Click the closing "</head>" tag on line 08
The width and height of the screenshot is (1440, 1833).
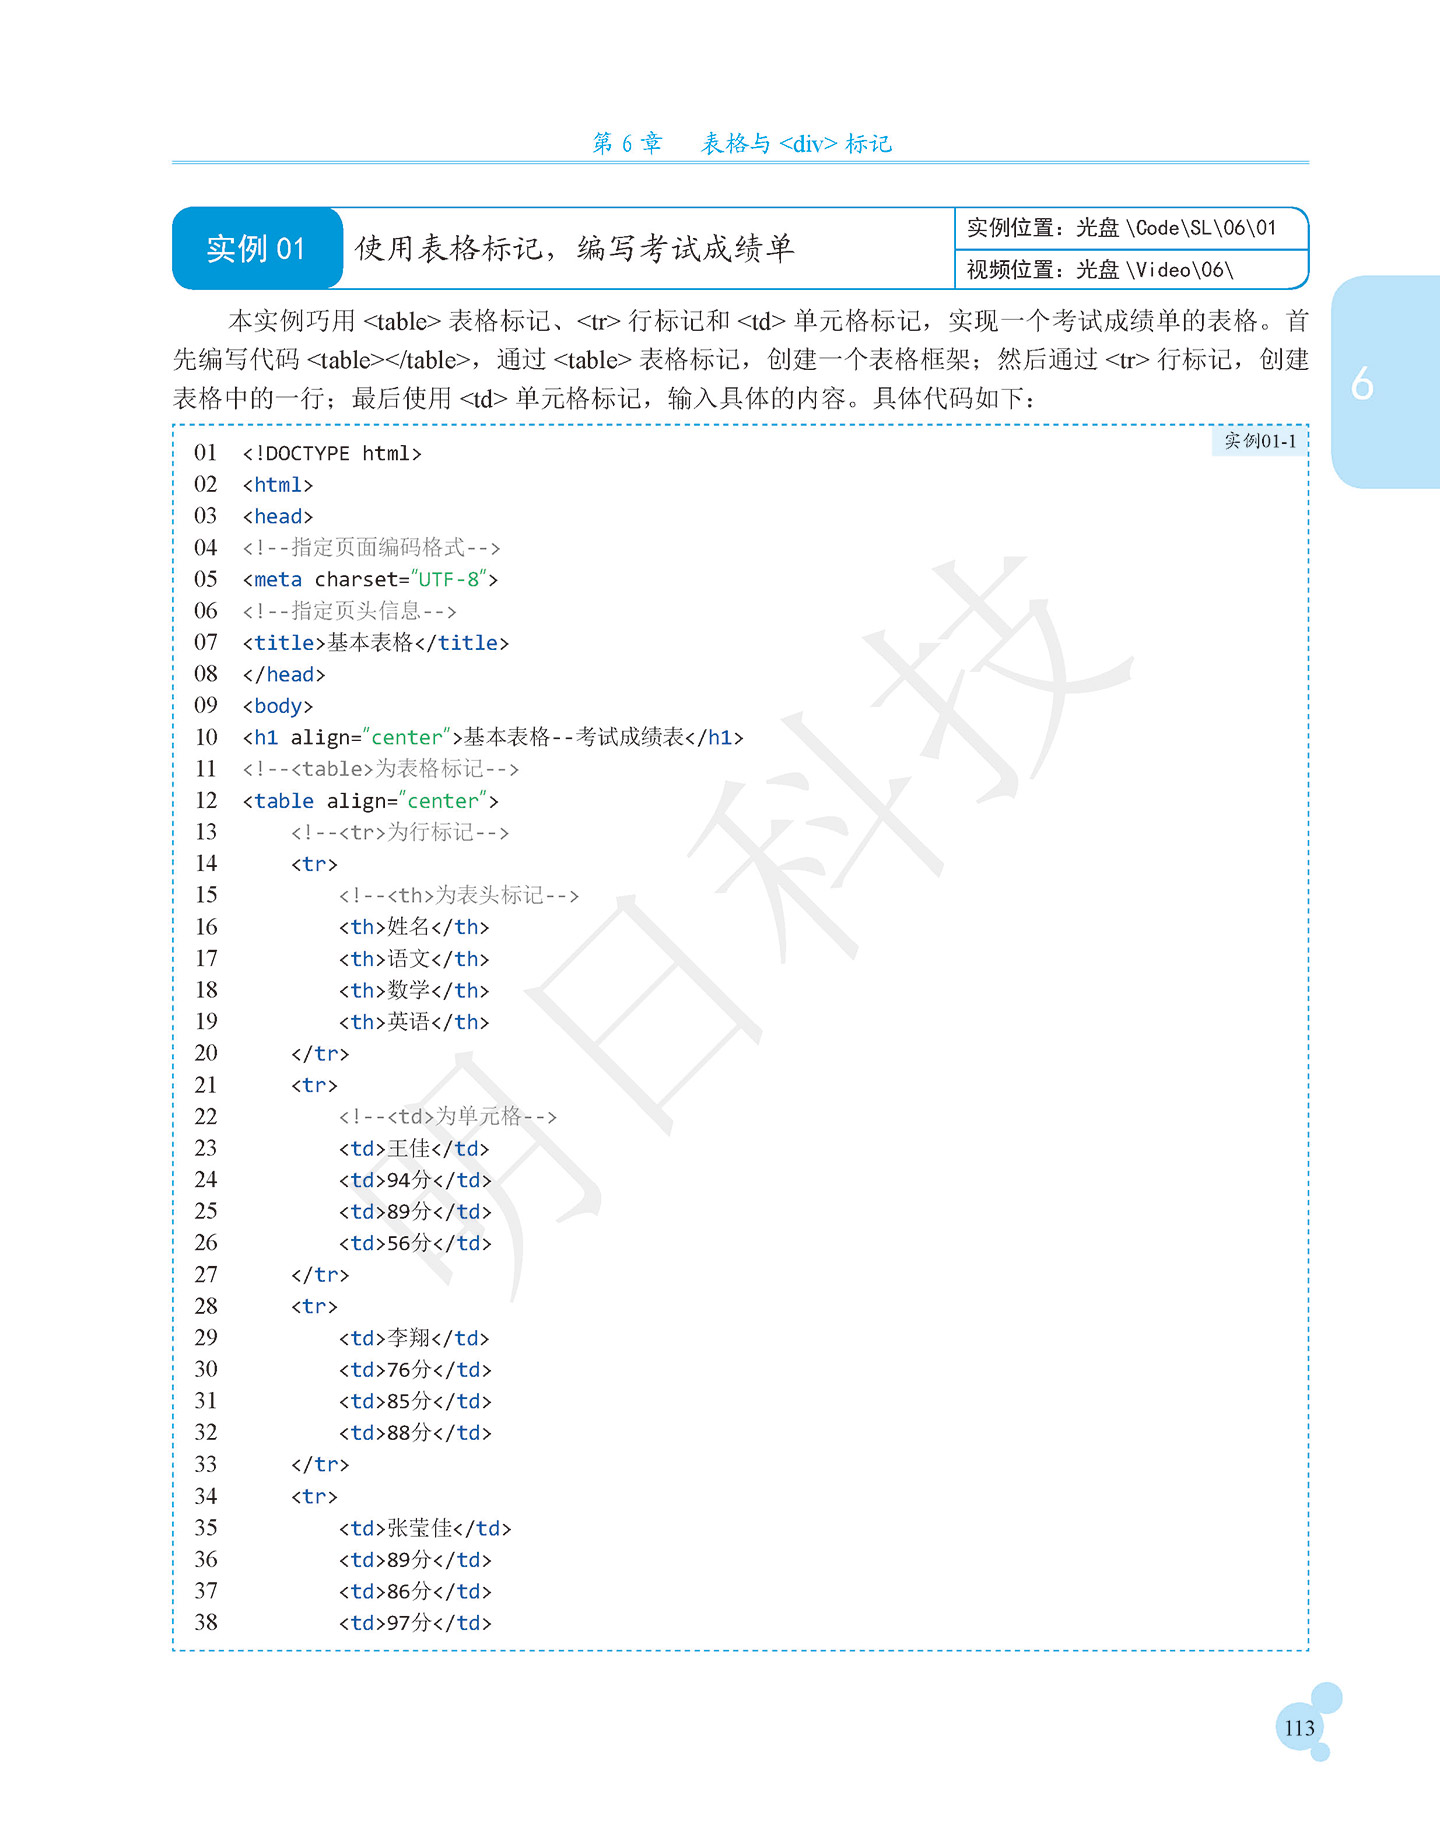tap(284, 675)
